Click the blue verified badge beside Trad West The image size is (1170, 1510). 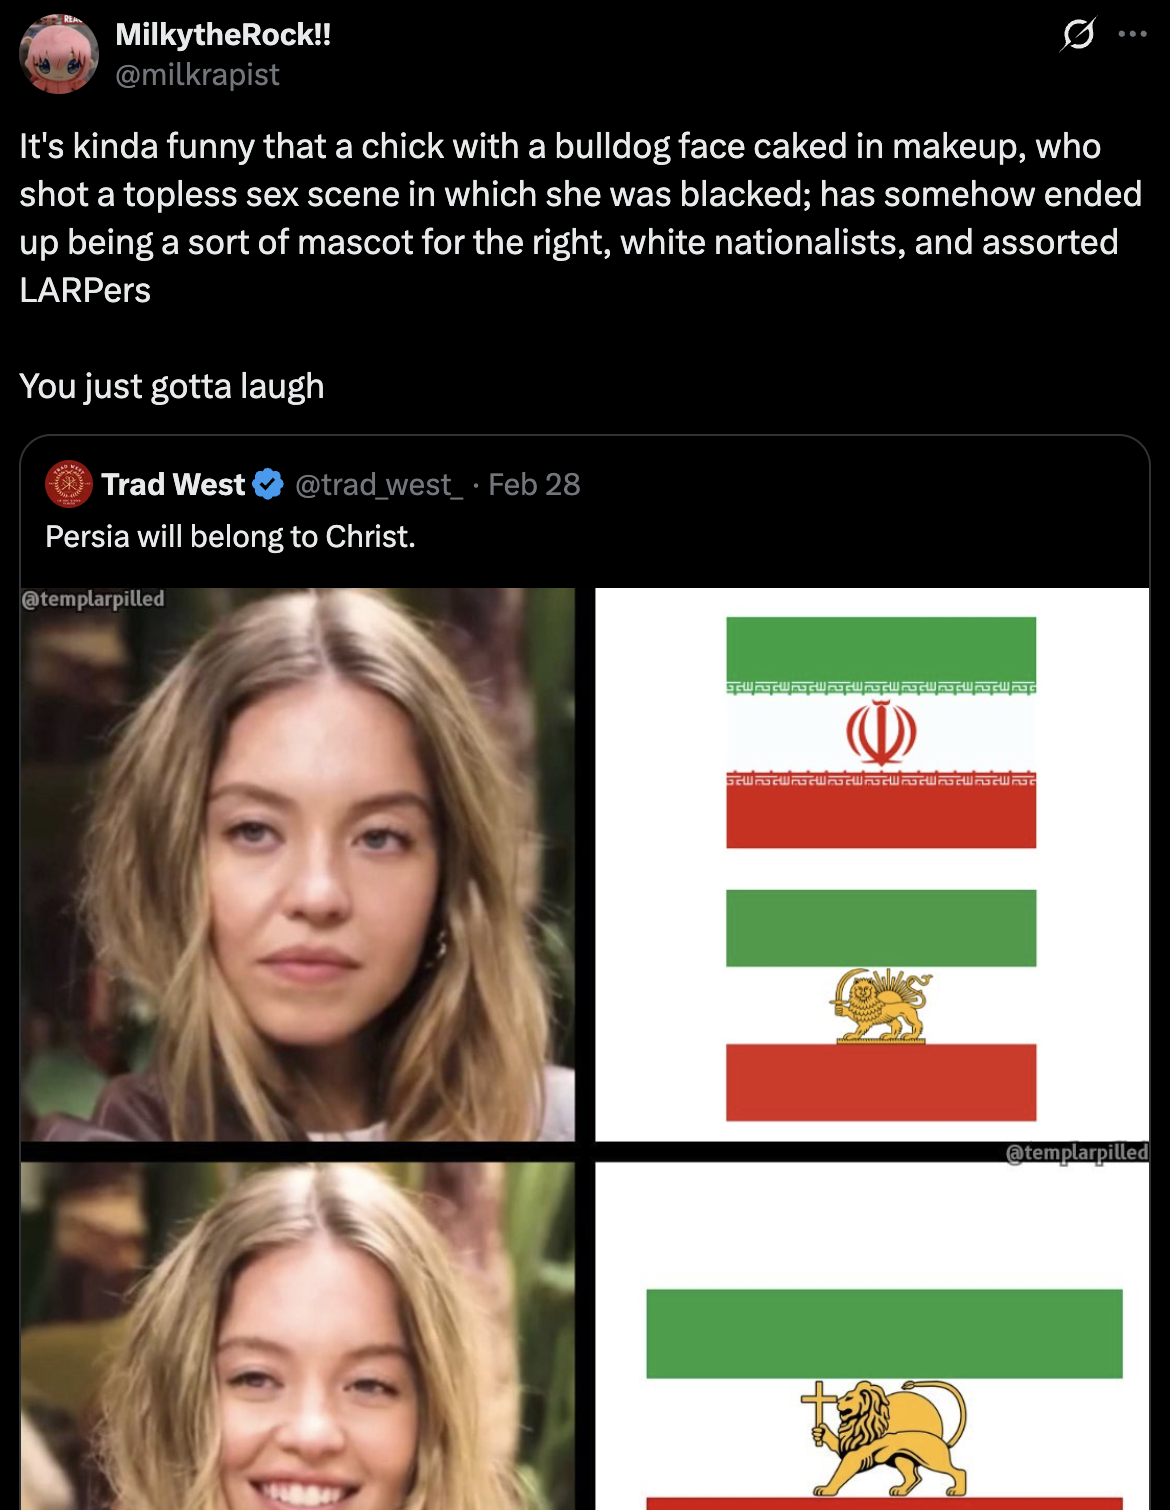(268, 484)
